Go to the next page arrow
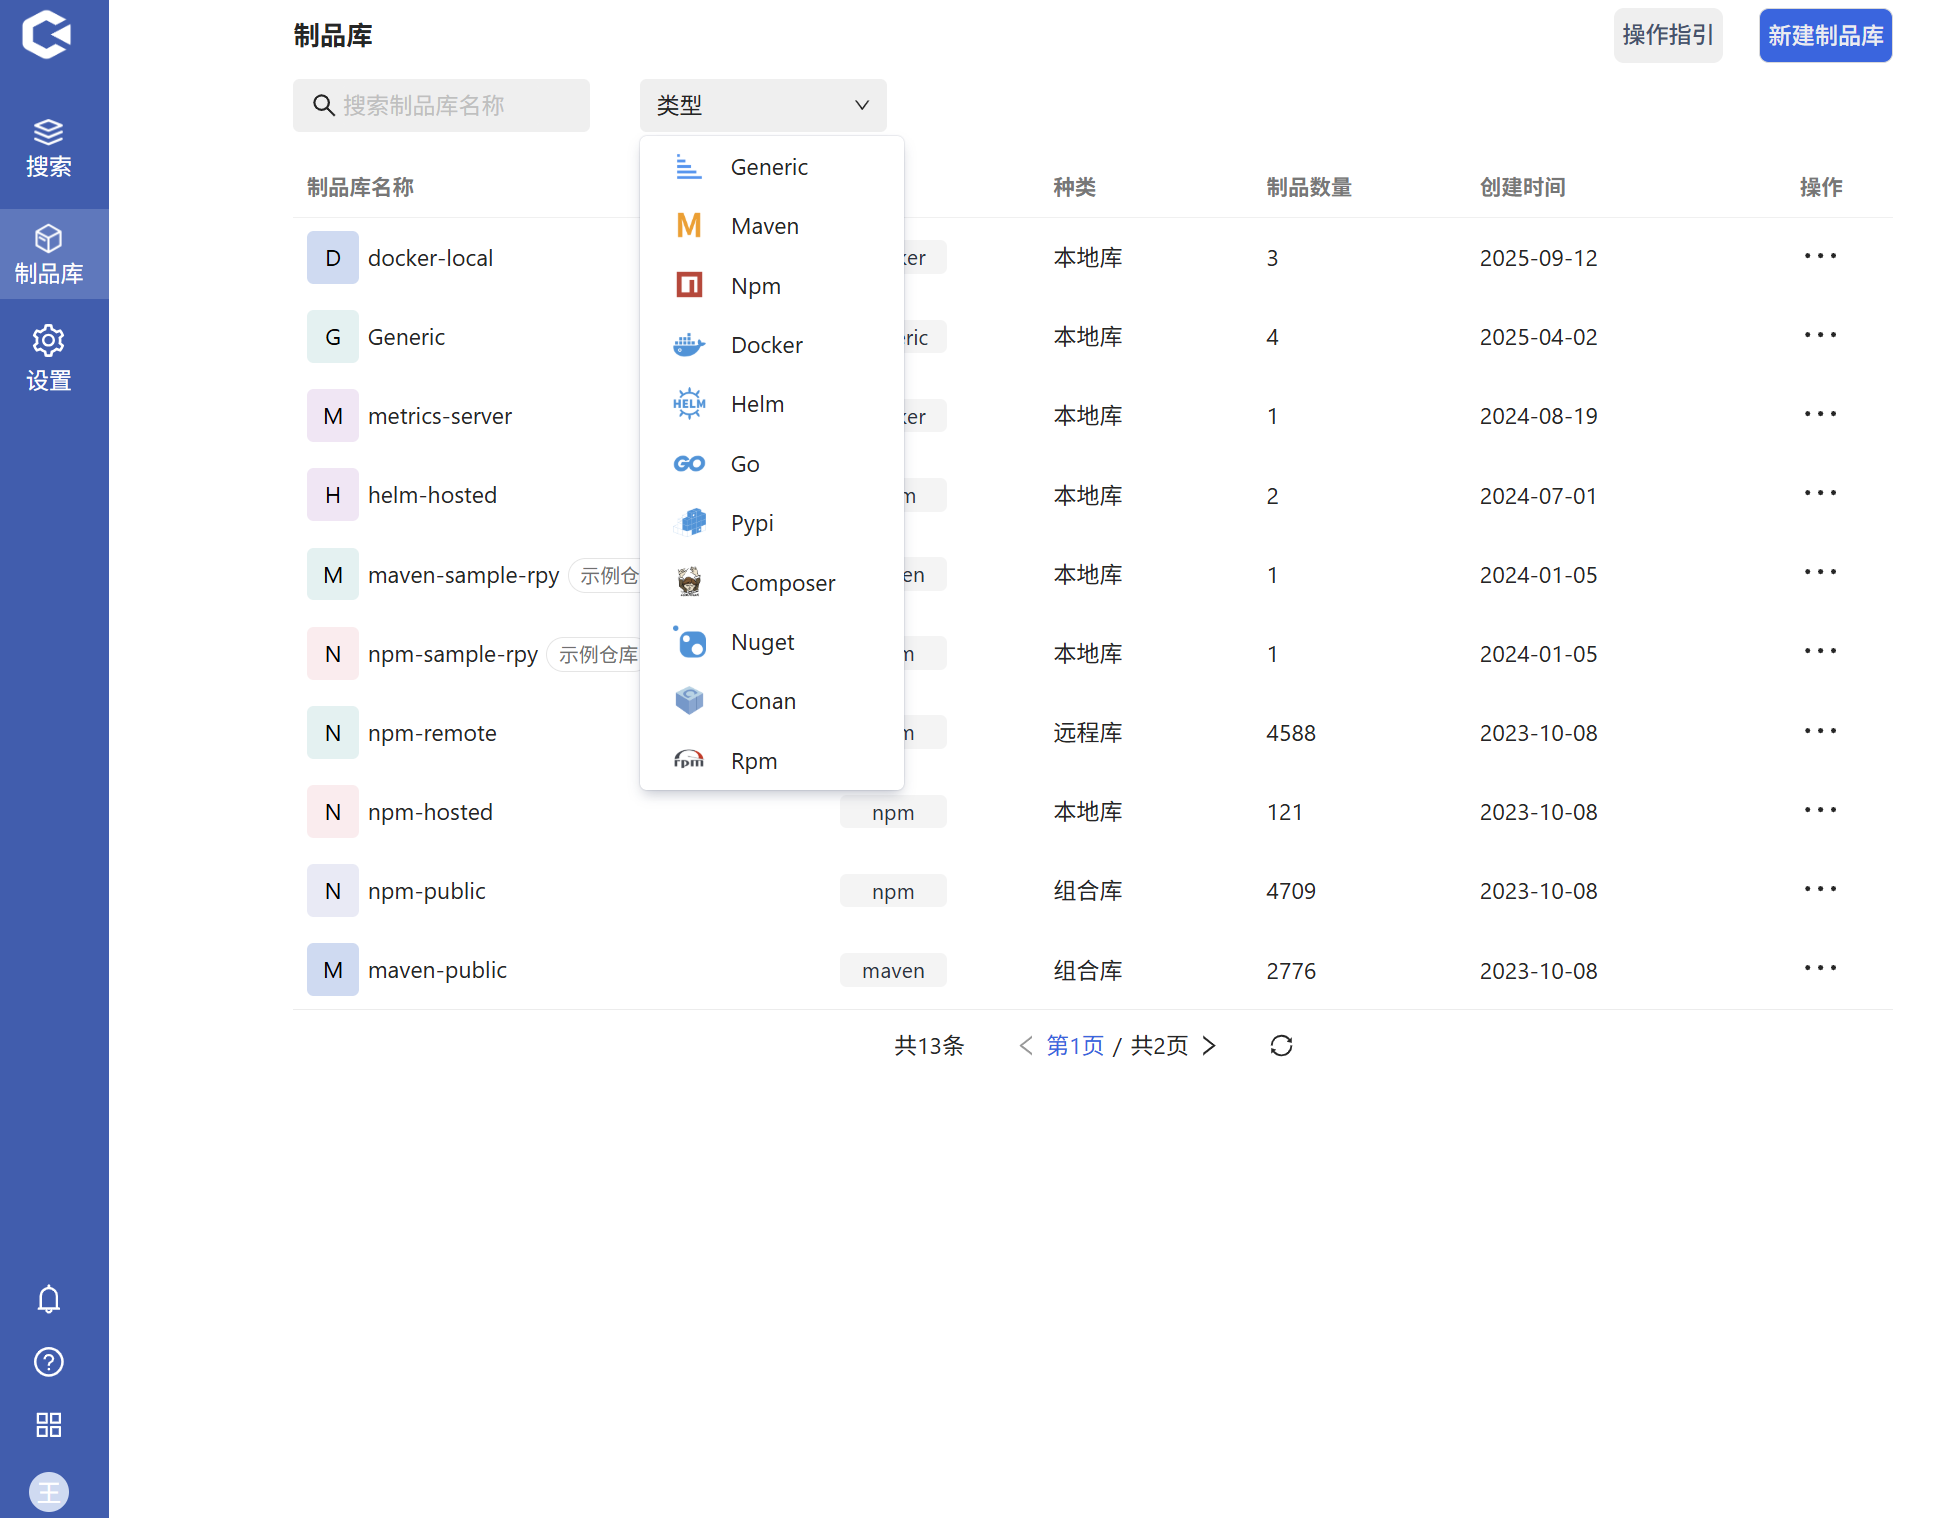Image resolution: width=1947 pixels, height=1518 pixels. click(1209, 1045)
